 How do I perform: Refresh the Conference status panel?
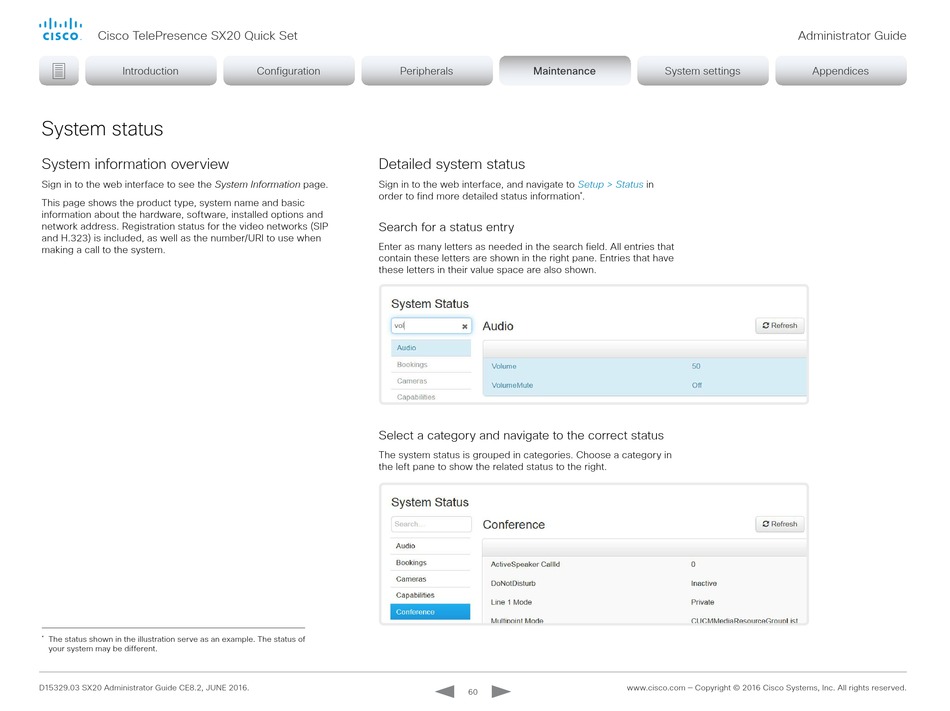[780, 524]
